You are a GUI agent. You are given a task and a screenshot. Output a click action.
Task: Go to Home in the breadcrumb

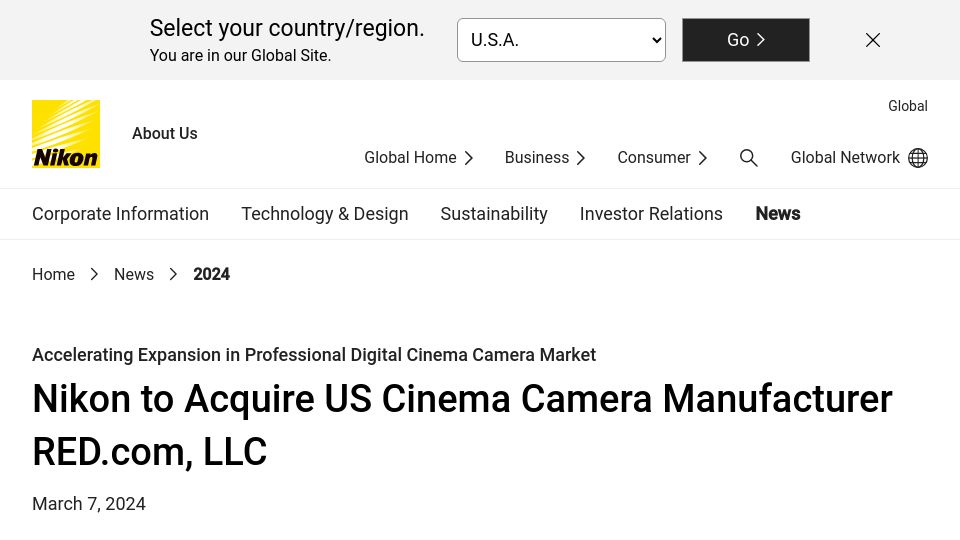(53, 274)
